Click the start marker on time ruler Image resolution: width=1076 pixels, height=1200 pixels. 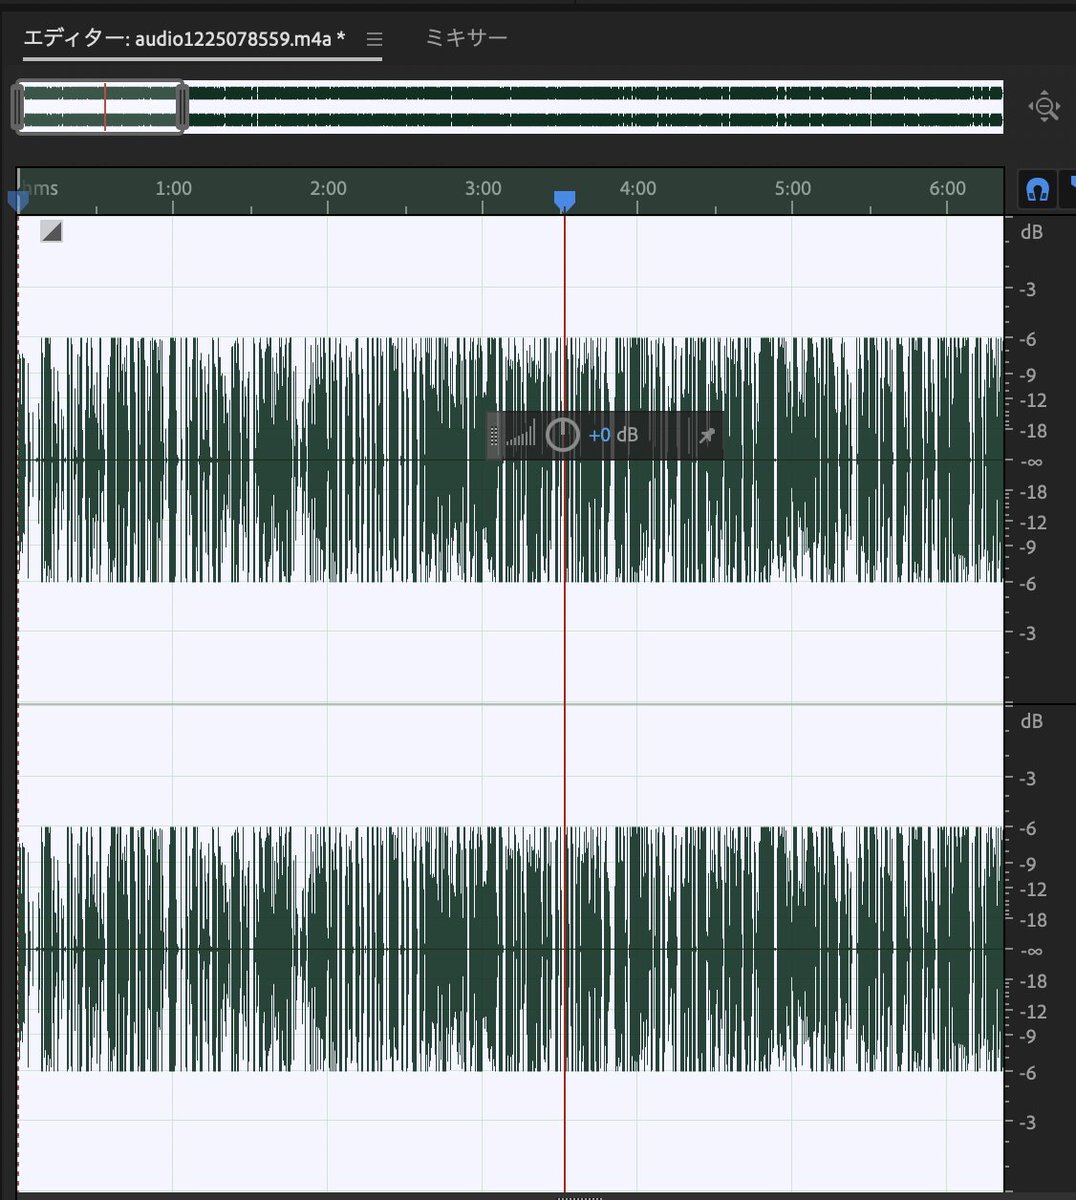18,201
